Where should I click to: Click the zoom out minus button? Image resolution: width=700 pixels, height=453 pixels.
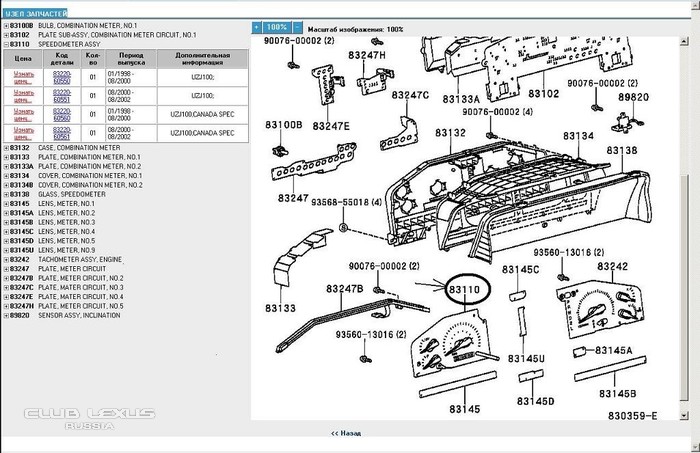(x=297, y=28)
